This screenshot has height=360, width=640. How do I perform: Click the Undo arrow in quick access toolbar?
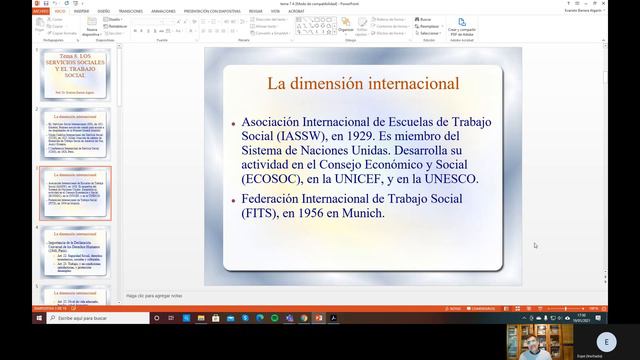pyautogui.click(x=55, y=3)
